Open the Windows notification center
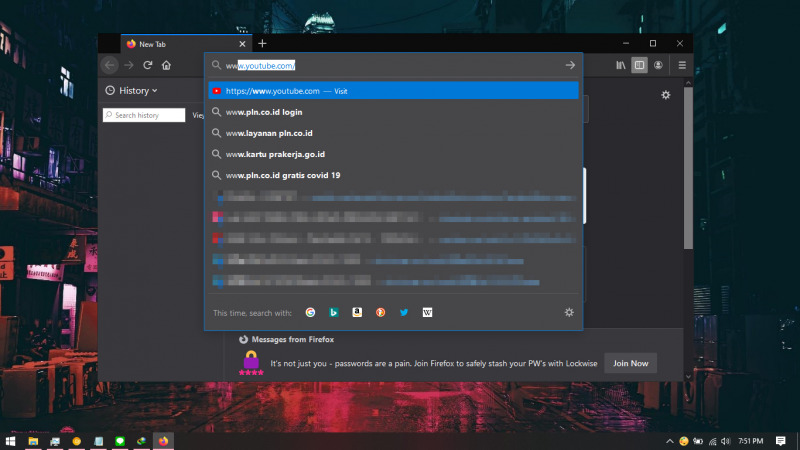This screenshot has width=800, height=450. (x=780, y=441)
